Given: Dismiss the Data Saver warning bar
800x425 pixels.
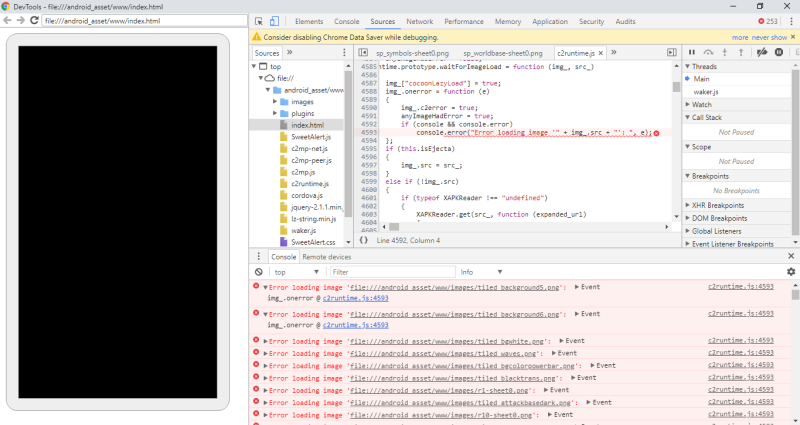Looking at the screenshot, I should pos(793,37).
